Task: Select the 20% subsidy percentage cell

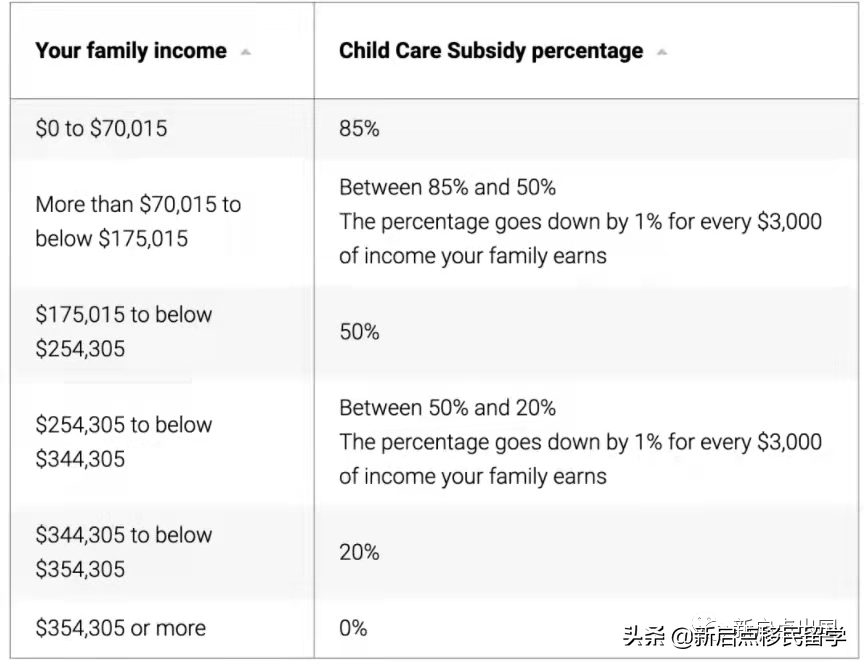Action: point(359,552)
